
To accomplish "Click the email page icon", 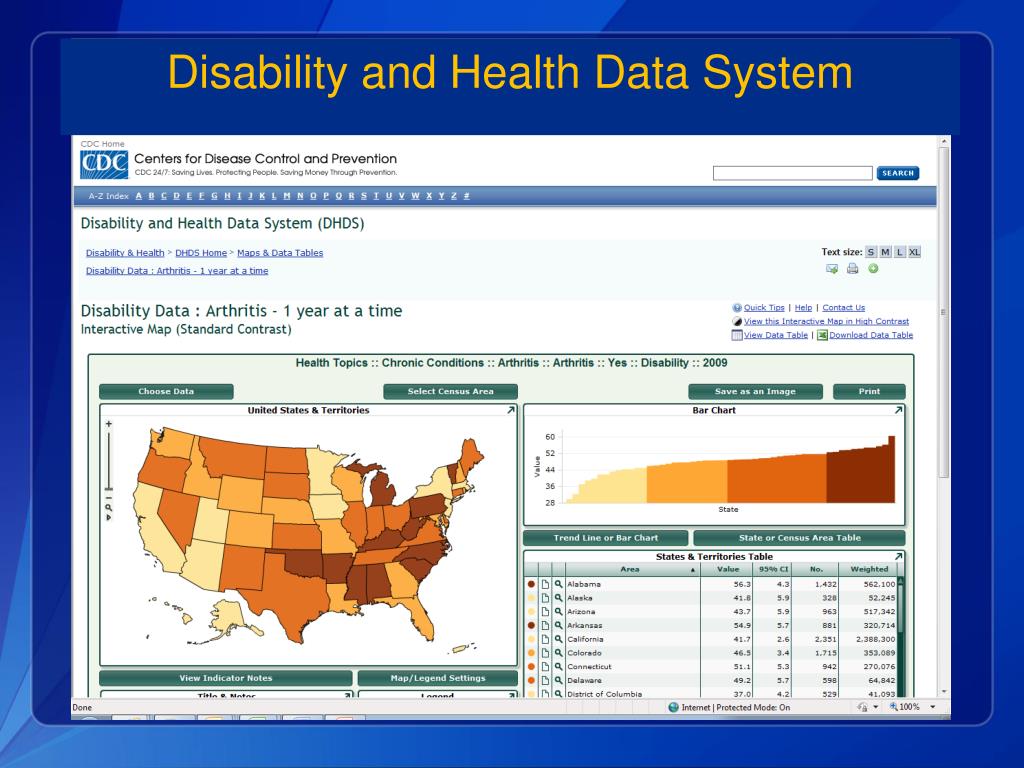I will [x=832, y=268].
